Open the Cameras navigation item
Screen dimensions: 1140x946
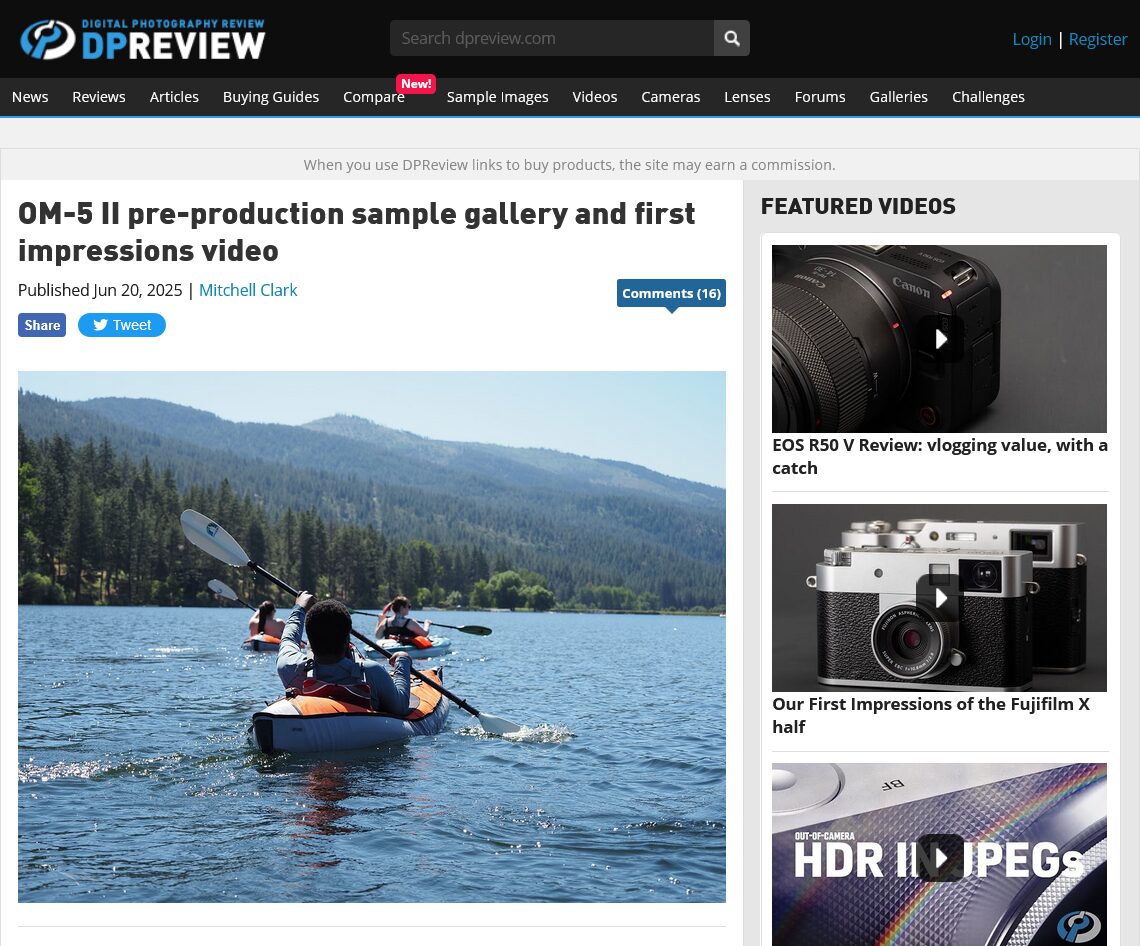[670, 97]
